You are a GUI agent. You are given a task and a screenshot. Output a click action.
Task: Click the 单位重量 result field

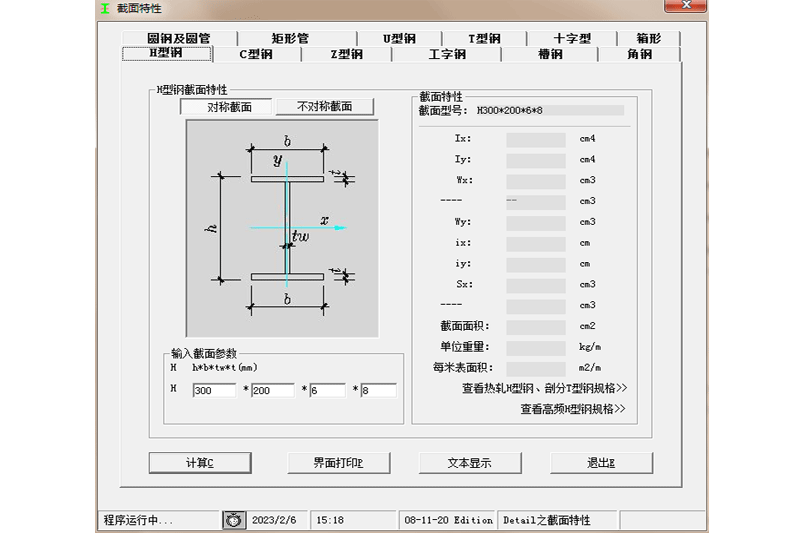coord(536,348)
